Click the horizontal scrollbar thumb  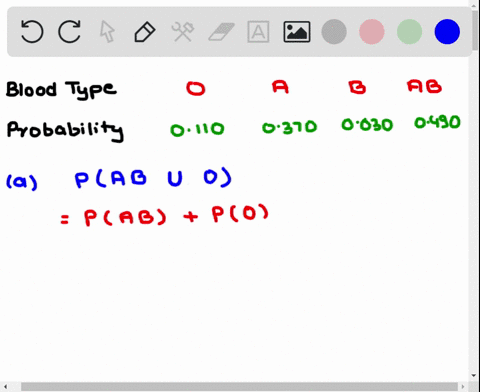(239, 387)
